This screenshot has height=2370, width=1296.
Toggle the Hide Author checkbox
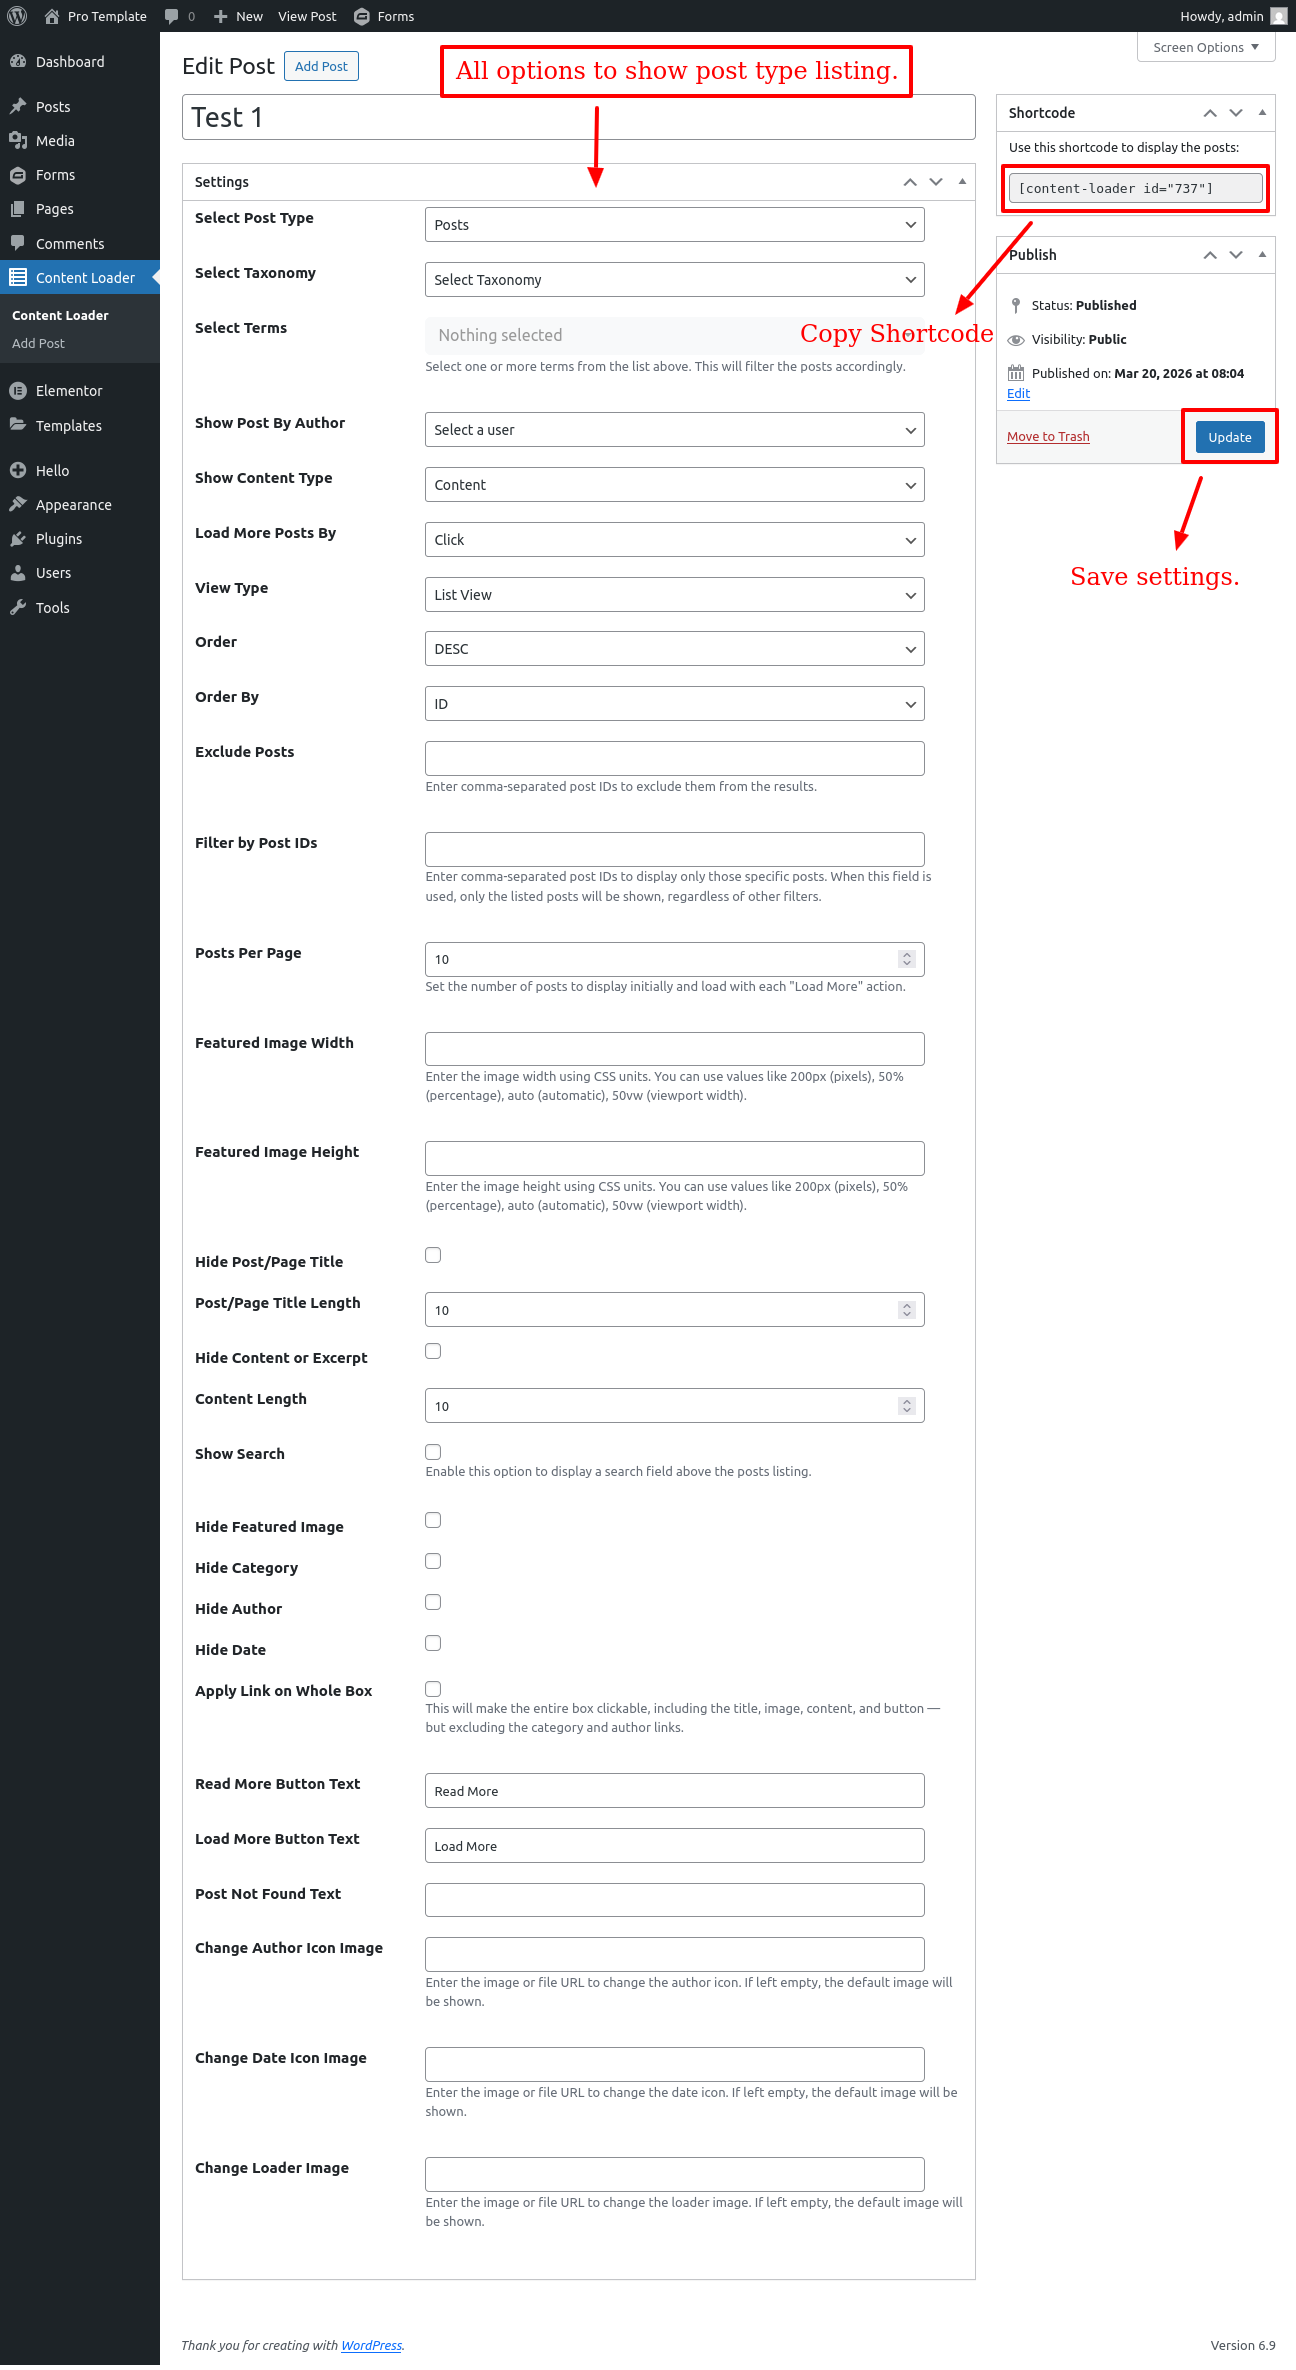coord(433,1602)
